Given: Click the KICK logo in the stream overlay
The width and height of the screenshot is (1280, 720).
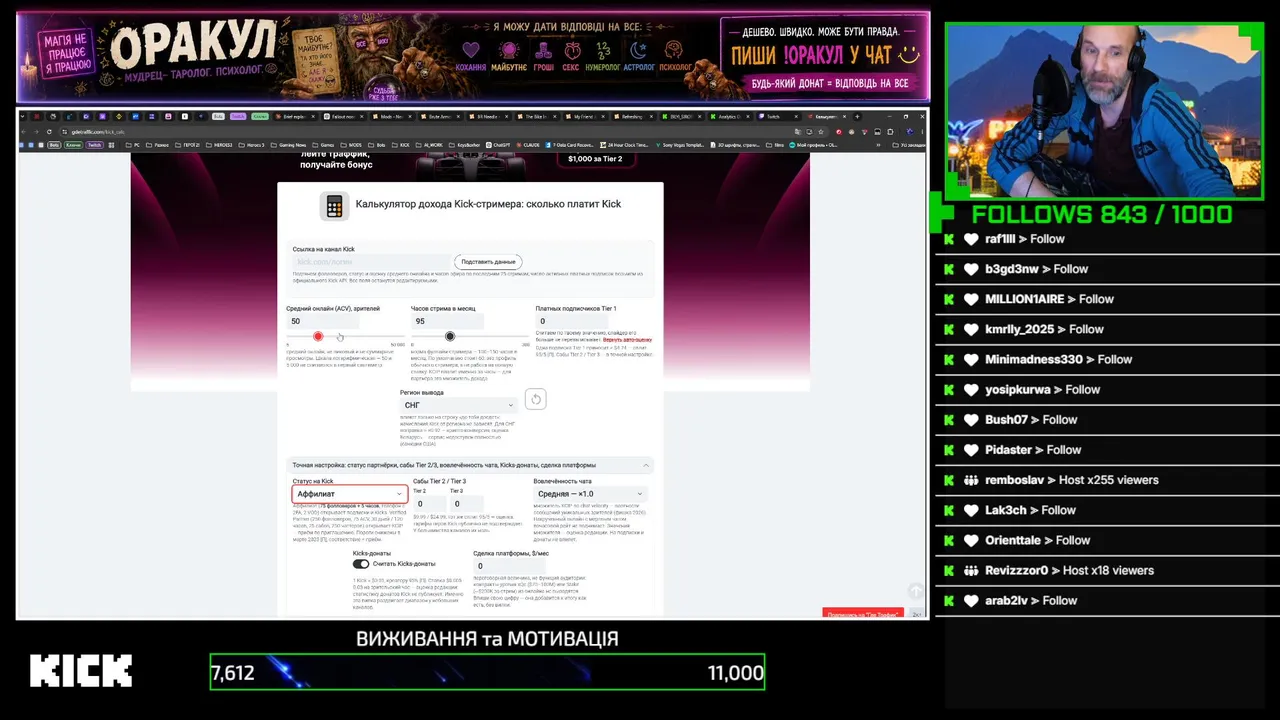Looking at the screenshot, I should click(x=80, y=671).
